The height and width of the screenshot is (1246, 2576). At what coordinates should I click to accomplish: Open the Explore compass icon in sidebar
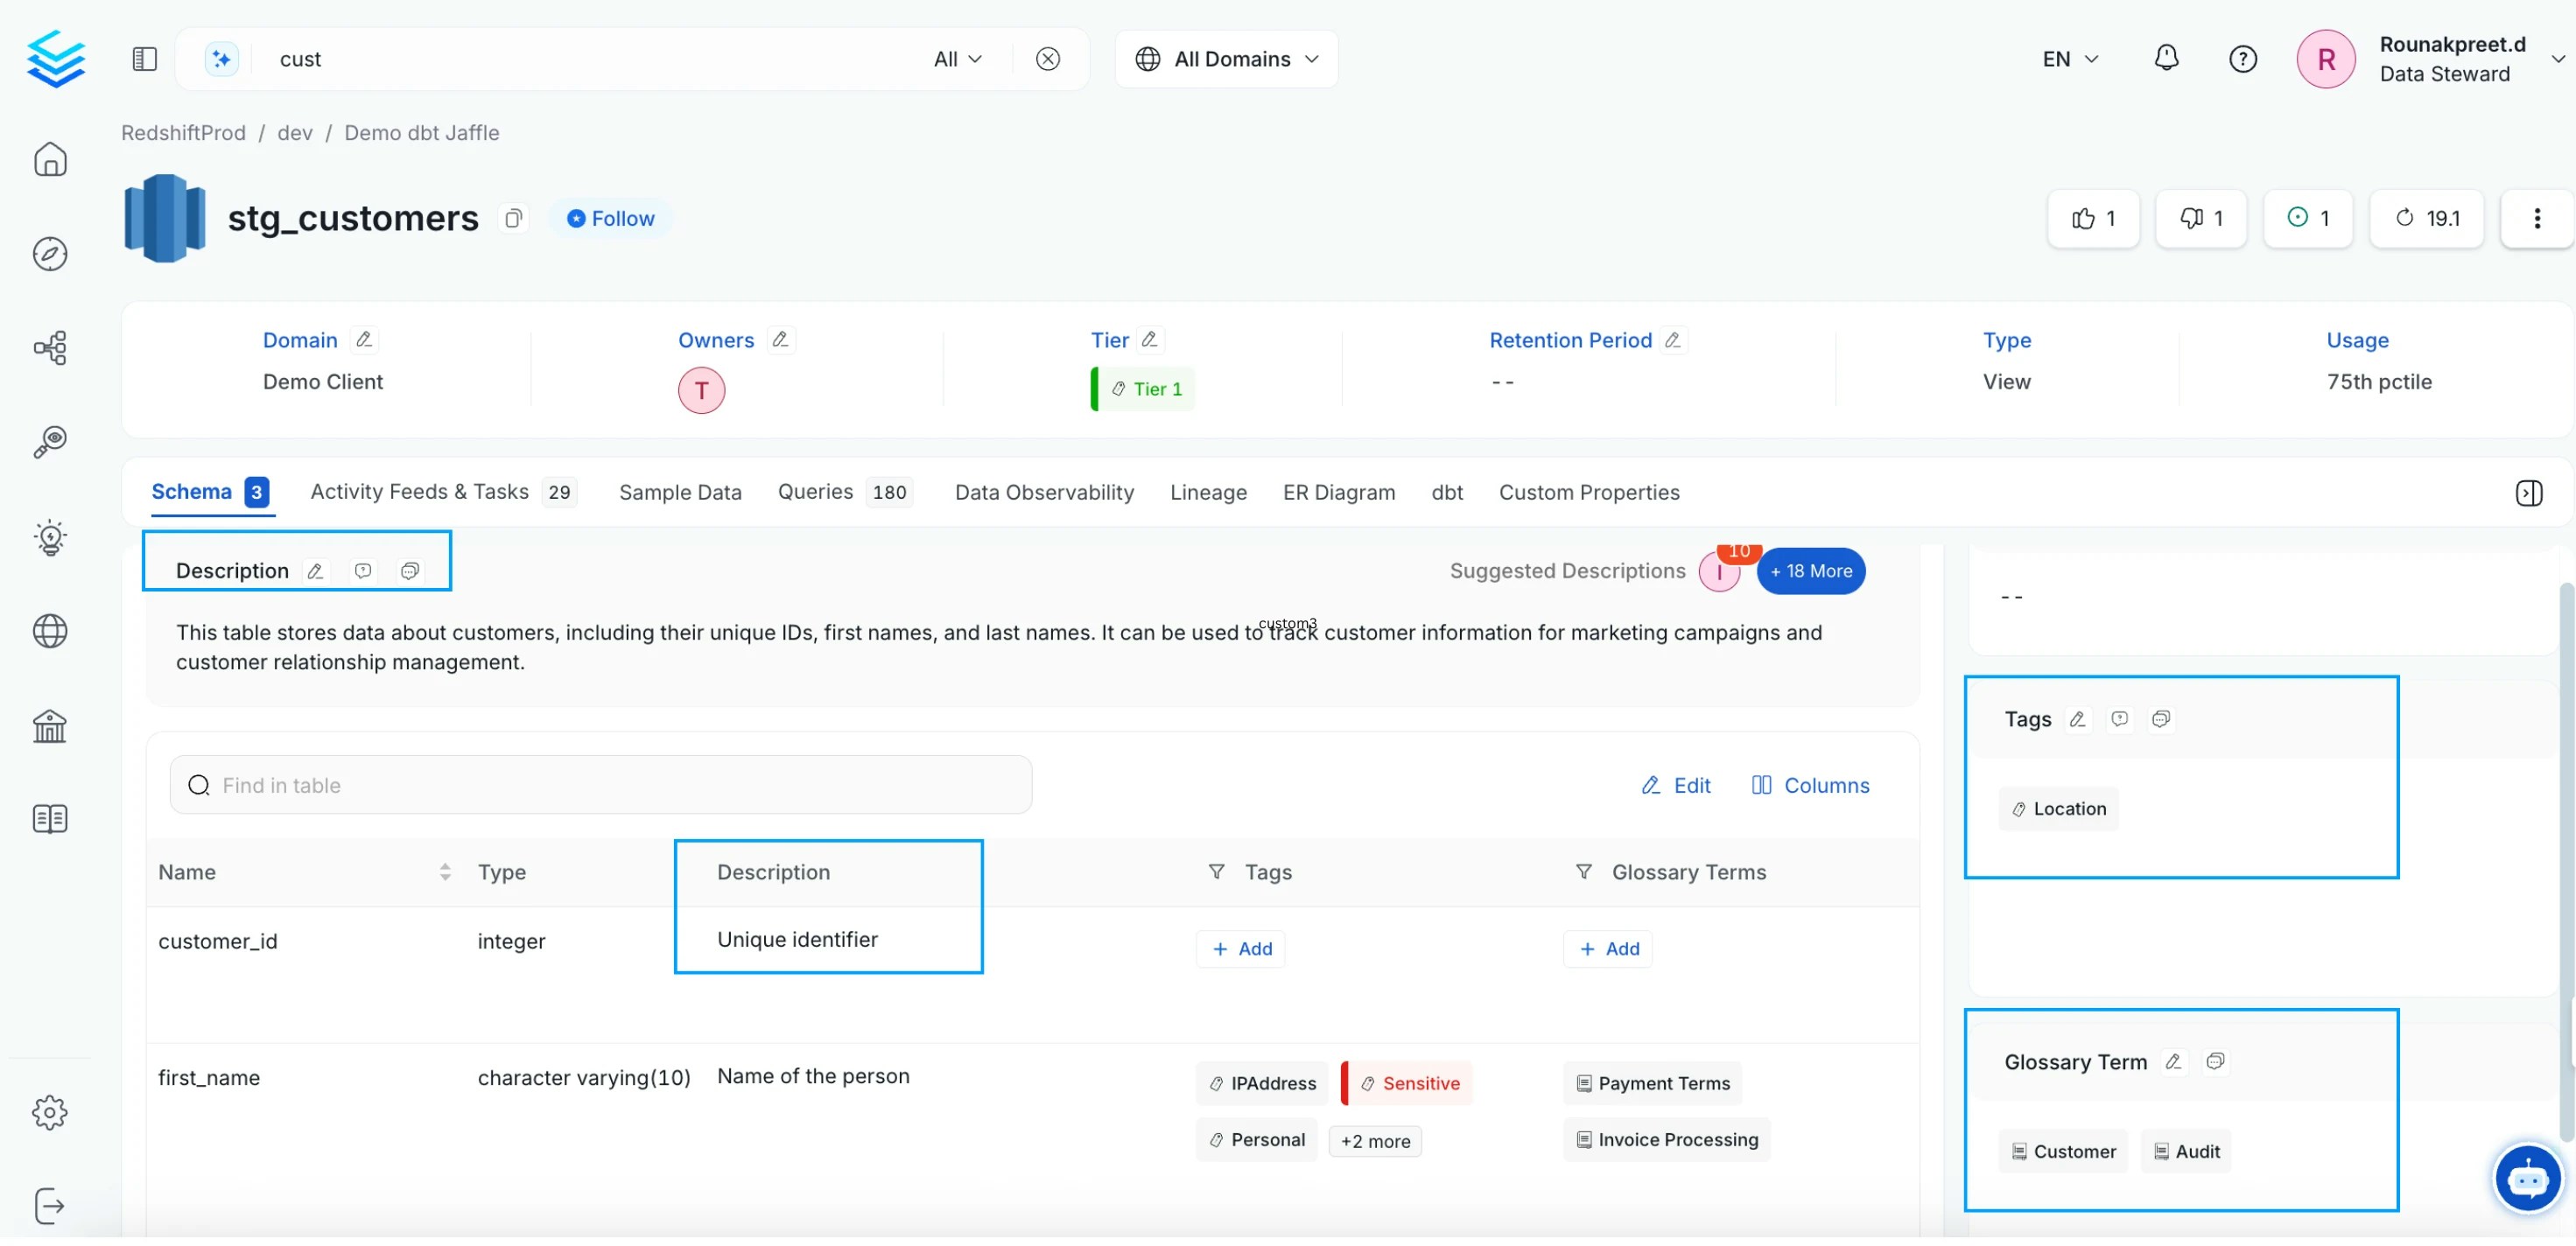pyautogui.click(x=50, y=255)
